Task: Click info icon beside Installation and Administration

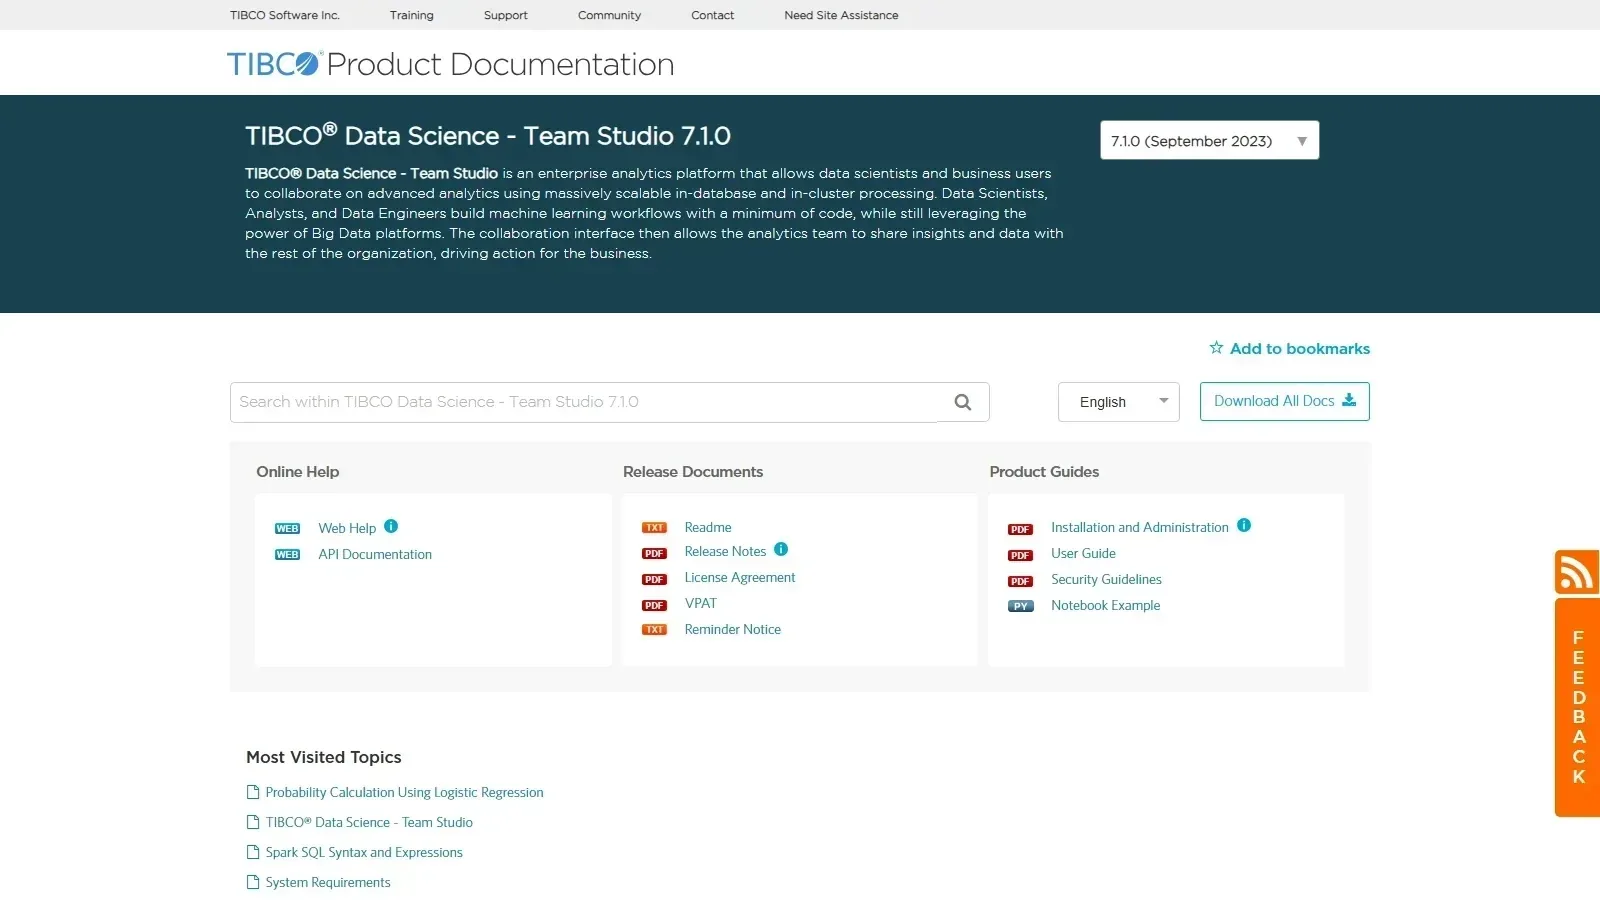Action: point(1244,525)
